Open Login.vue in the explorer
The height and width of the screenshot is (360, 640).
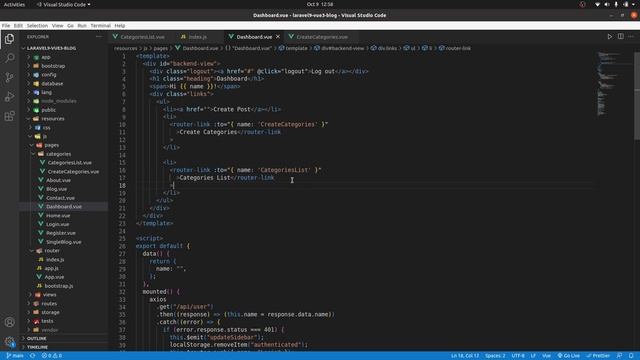point(57,224)
